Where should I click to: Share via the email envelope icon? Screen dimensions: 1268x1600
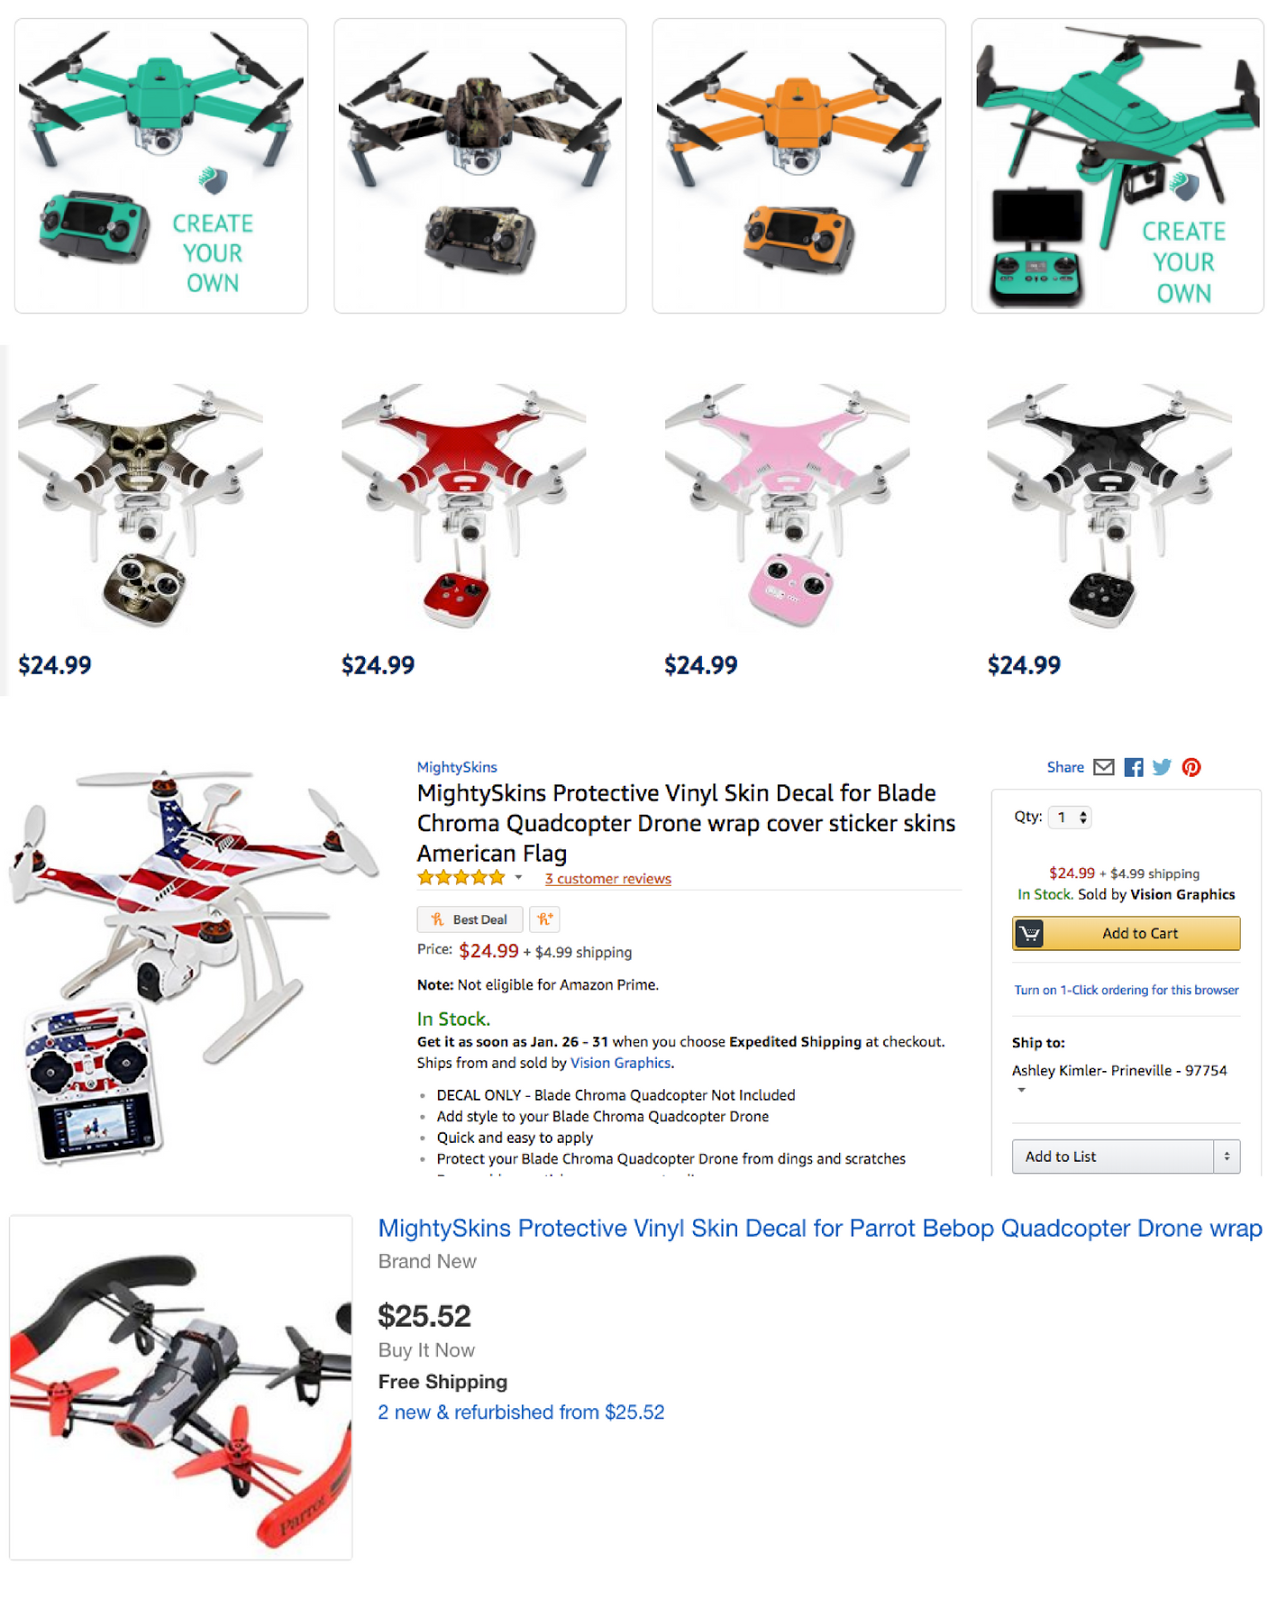[x=1103, y=767]
